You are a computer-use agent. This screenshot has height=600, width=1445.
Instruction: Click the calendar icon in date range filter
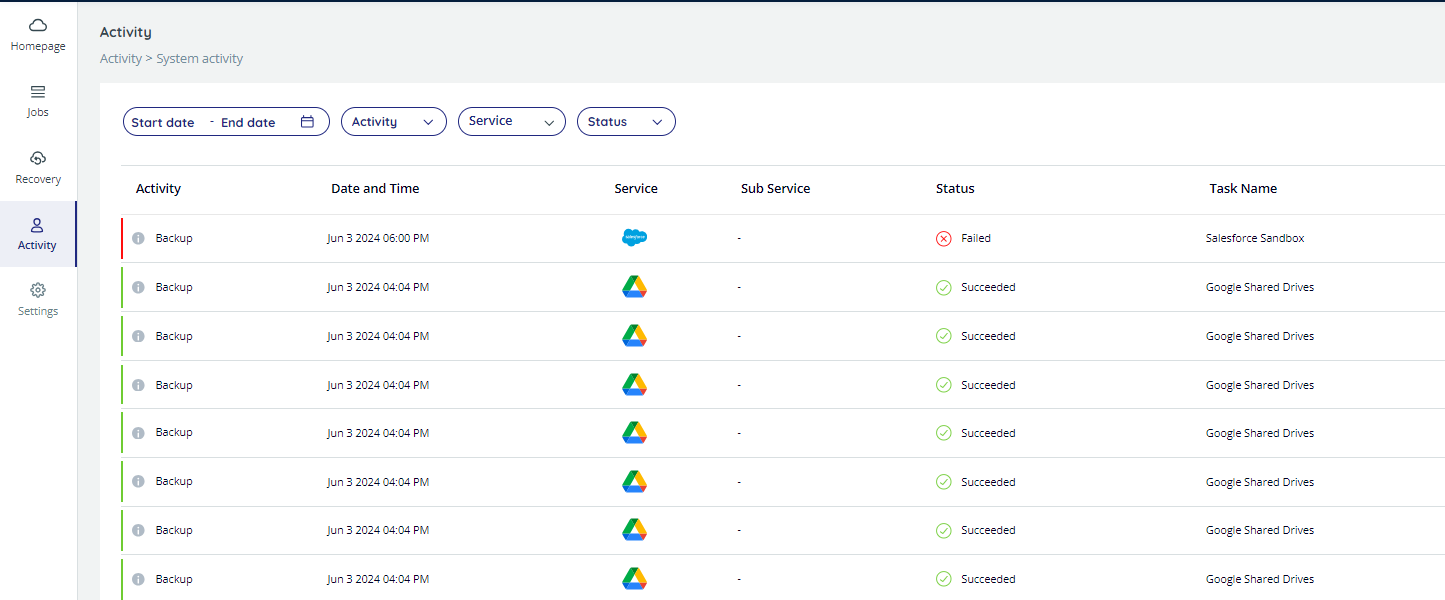[x=308, y=122]
